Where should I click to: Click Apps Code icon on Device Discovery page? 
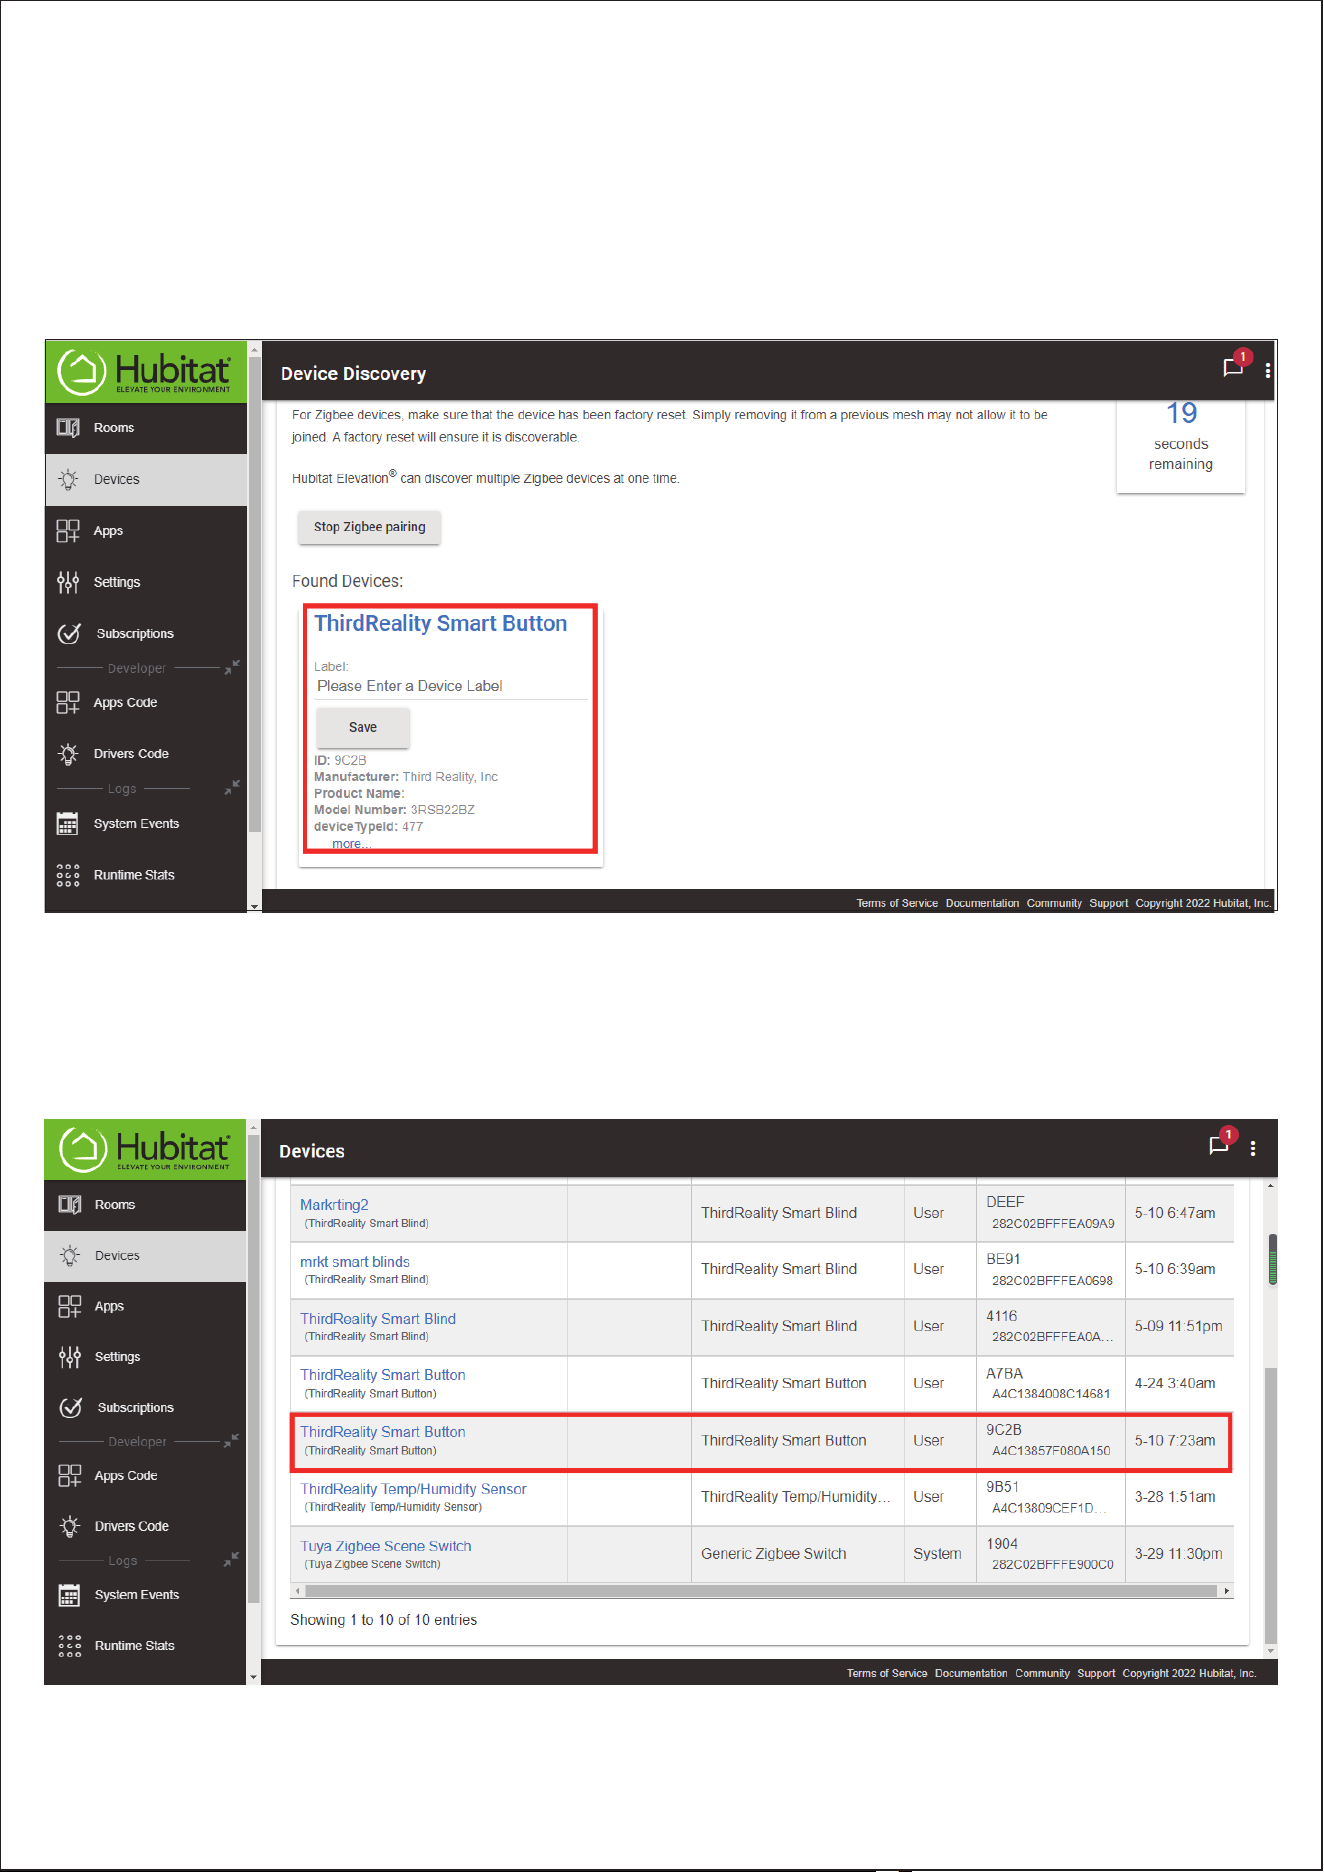point(68,703)
